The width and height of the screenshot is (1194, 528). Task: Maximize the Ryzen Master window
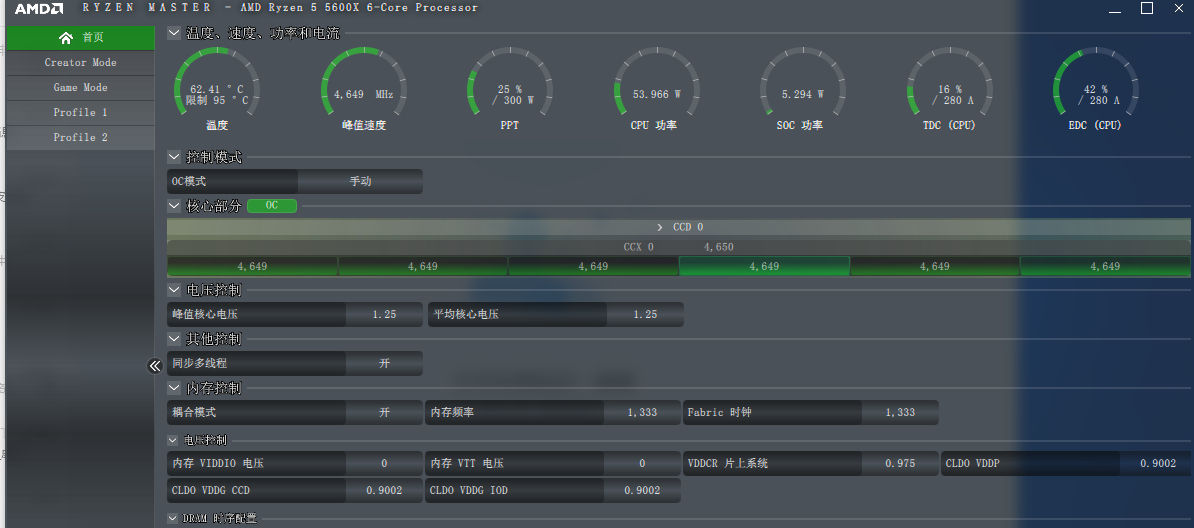coord(1147,8)
